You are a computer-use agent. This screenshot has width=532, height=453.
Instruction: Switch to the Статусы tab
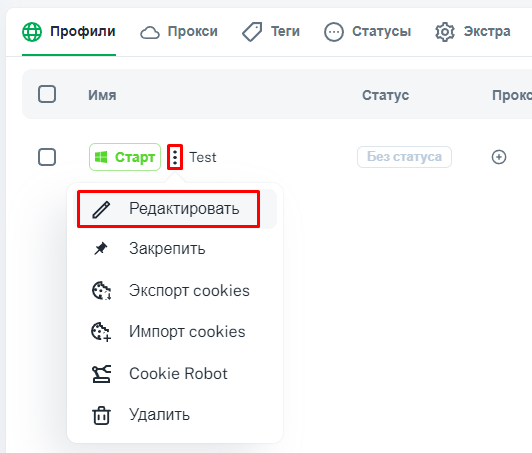(367, 32)
